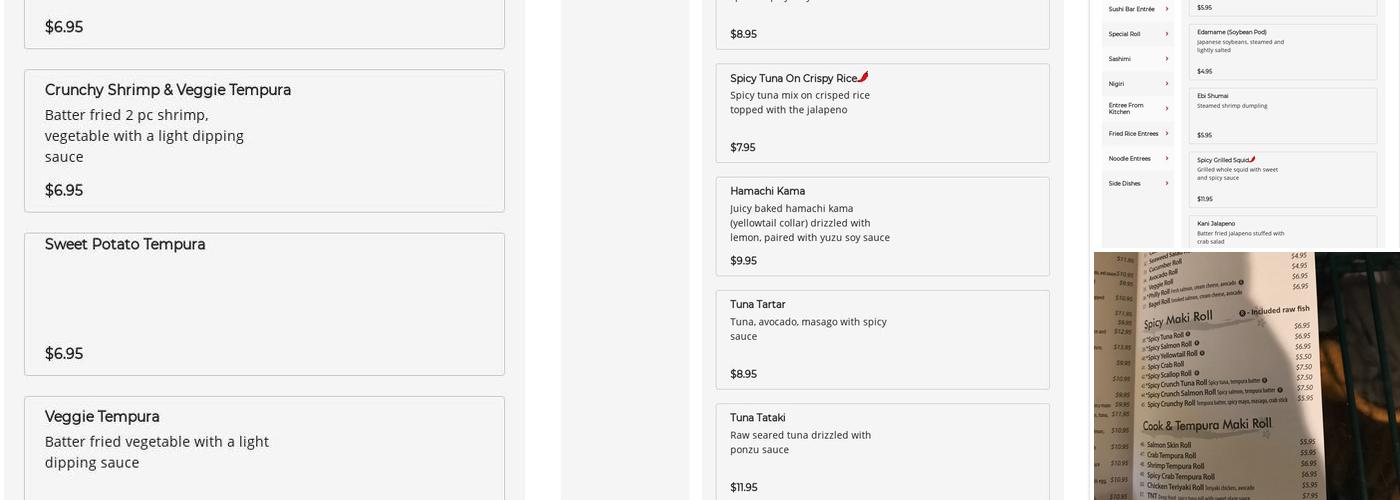Image resolution: width=1400 pixels, height=500 pixels.
Task: Click arrow next to Entree From Kitchen
Action: [x=1167, y=108]
